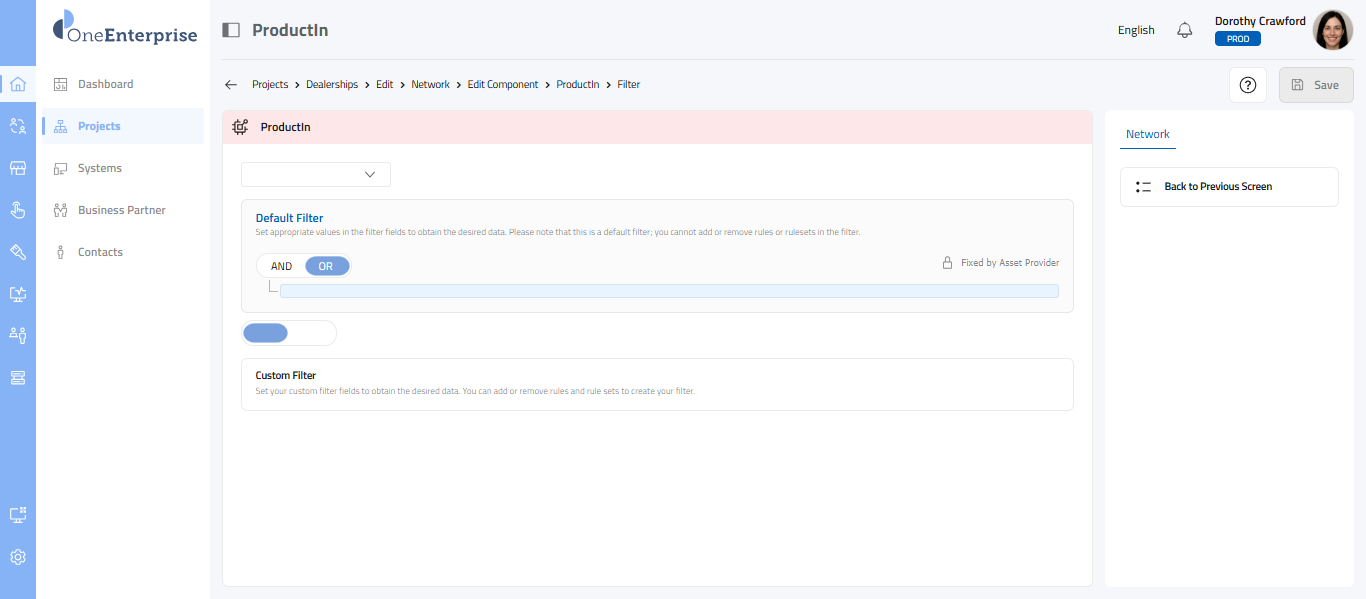Click the notification bell icon

coord(1185,30)
